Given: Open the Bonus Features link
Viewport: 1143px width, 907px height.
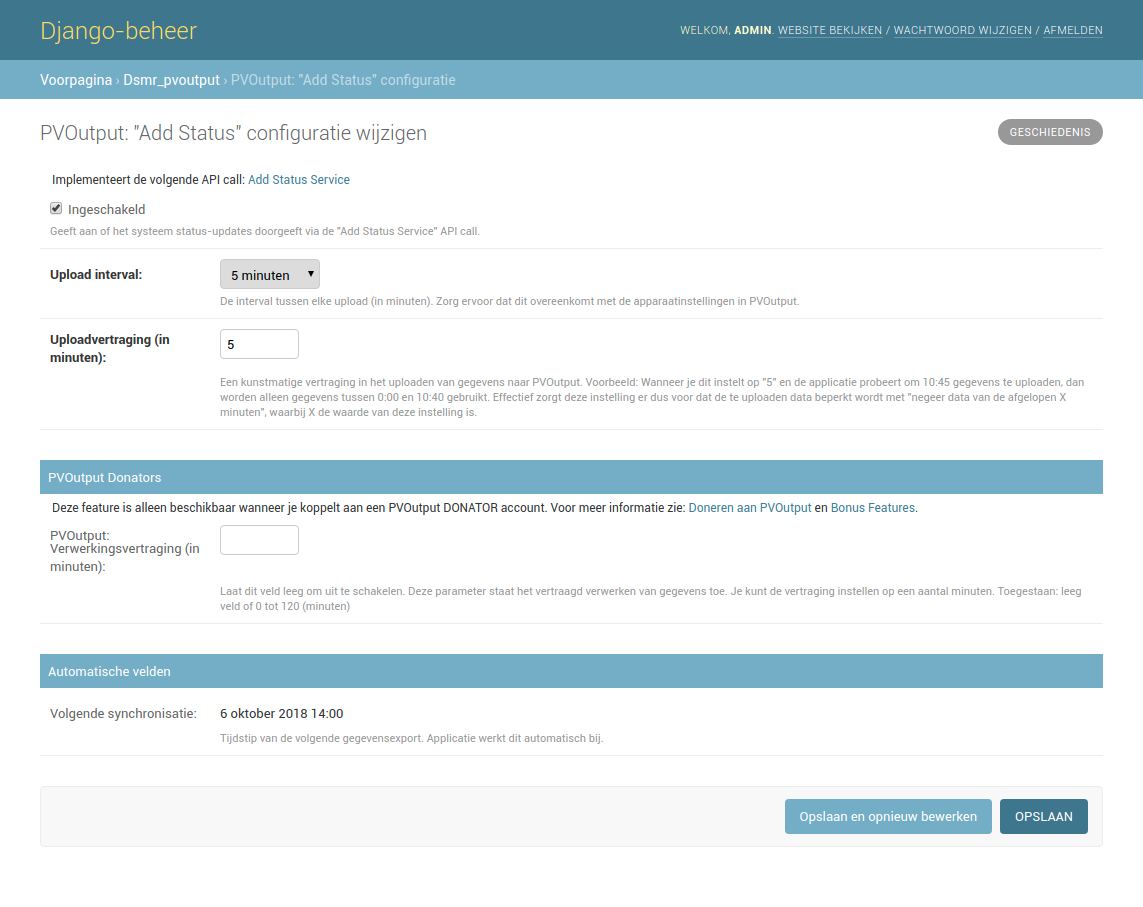Looking at the screenshot, I should [x=873, y=507].
